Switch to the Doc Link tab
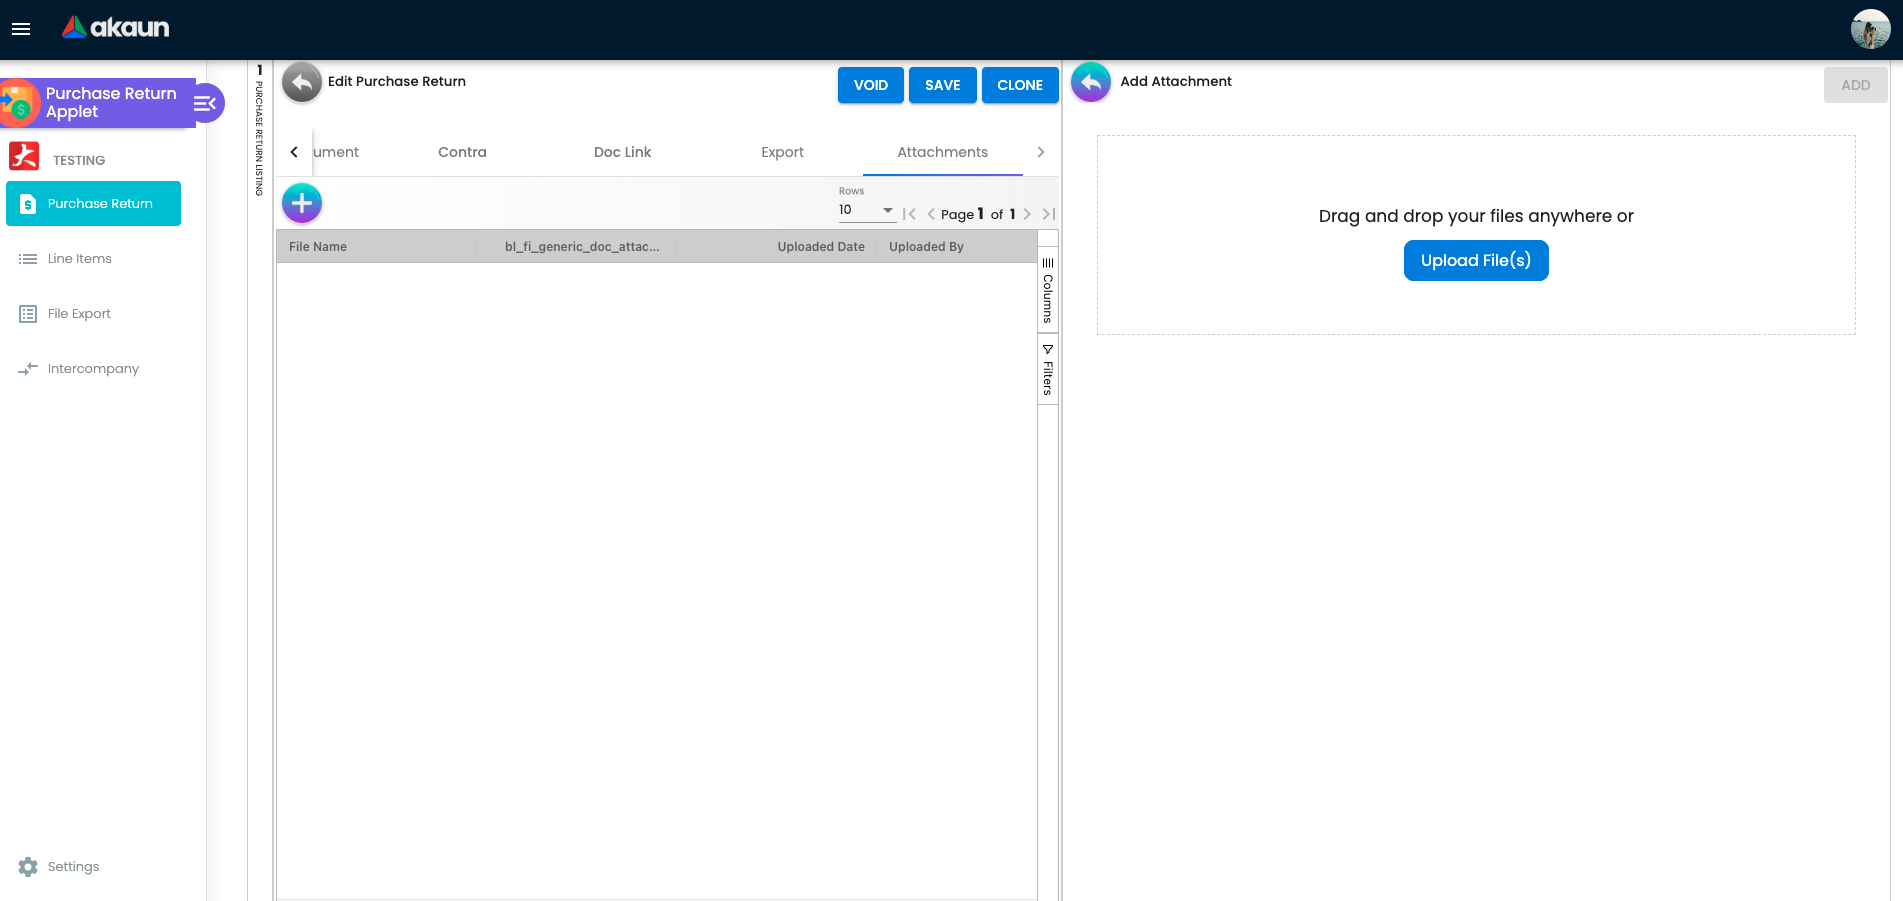This screenshot has height=901, width=1903. [622, 152]
